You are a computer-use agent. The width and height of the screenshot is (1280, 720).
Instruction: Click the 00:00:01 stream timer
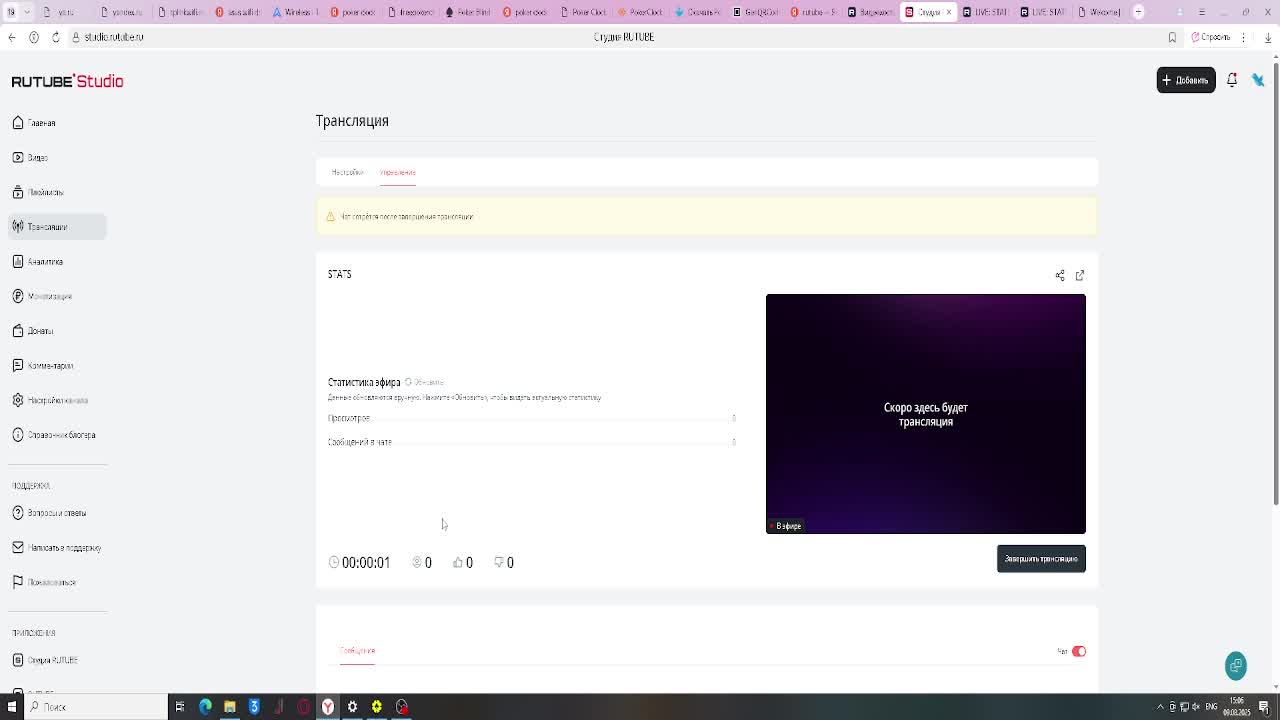click(359, 563)
